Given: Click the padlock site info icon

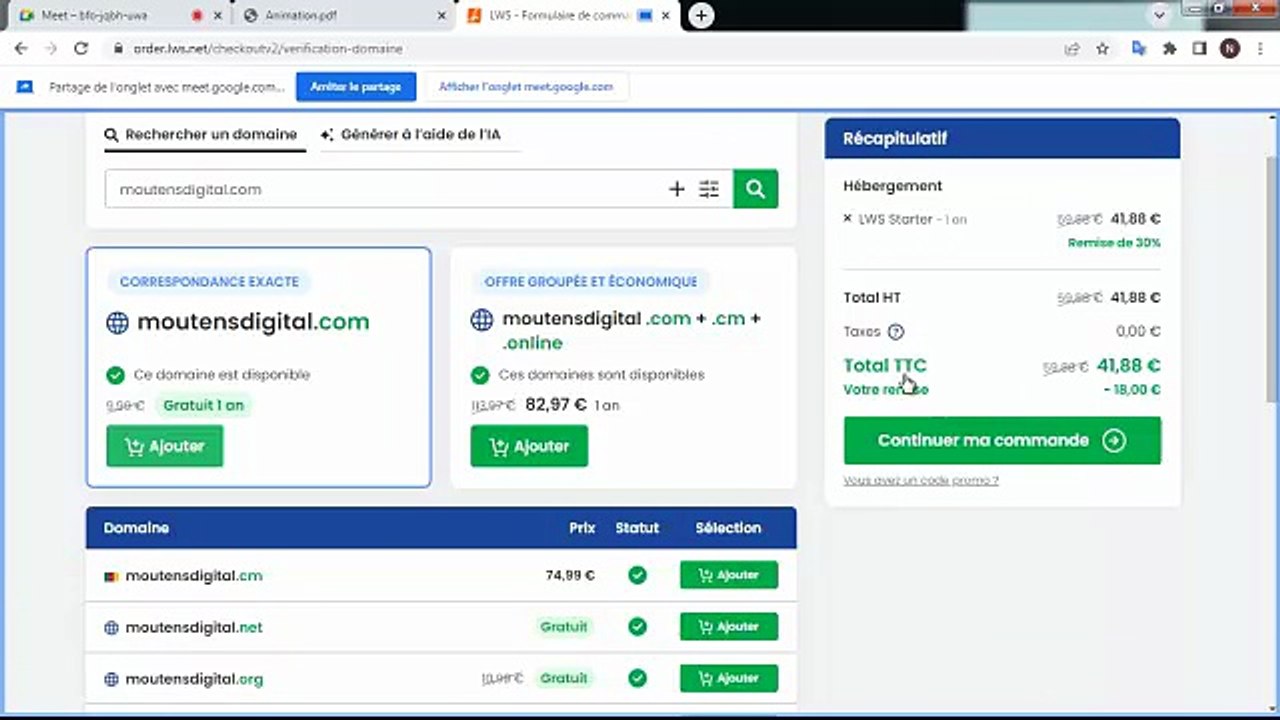Looking at the screenshot, I should click(118, 48).
